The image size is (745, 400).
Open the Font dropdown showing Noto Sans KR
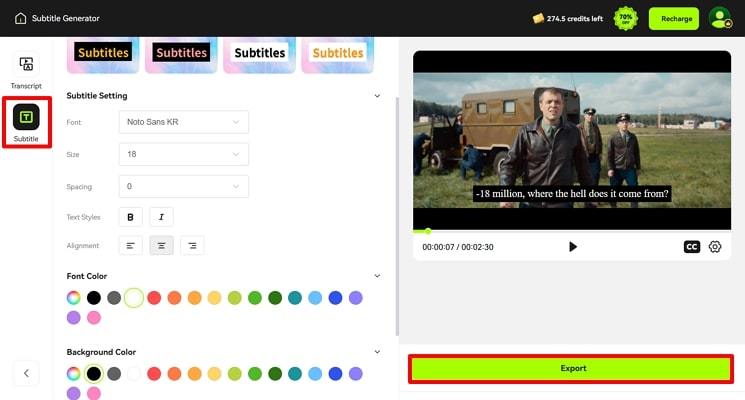(183, 122)
